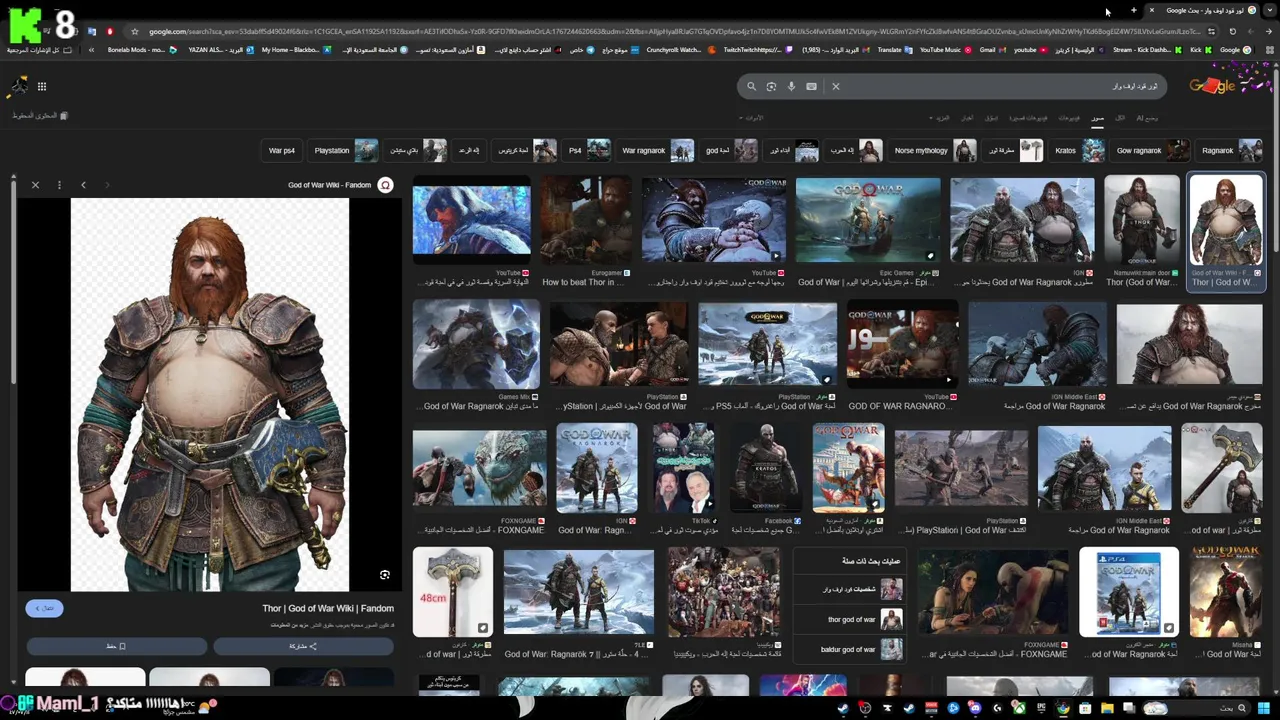
Task: Select the Images tab
Action: tap(1097, 118)
